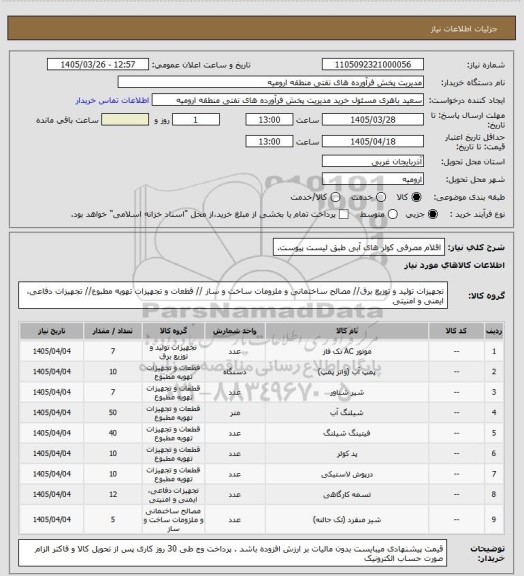524x576 pixels.
Task: Click the delivery city field ارومیه
Action: coord(373,179)
